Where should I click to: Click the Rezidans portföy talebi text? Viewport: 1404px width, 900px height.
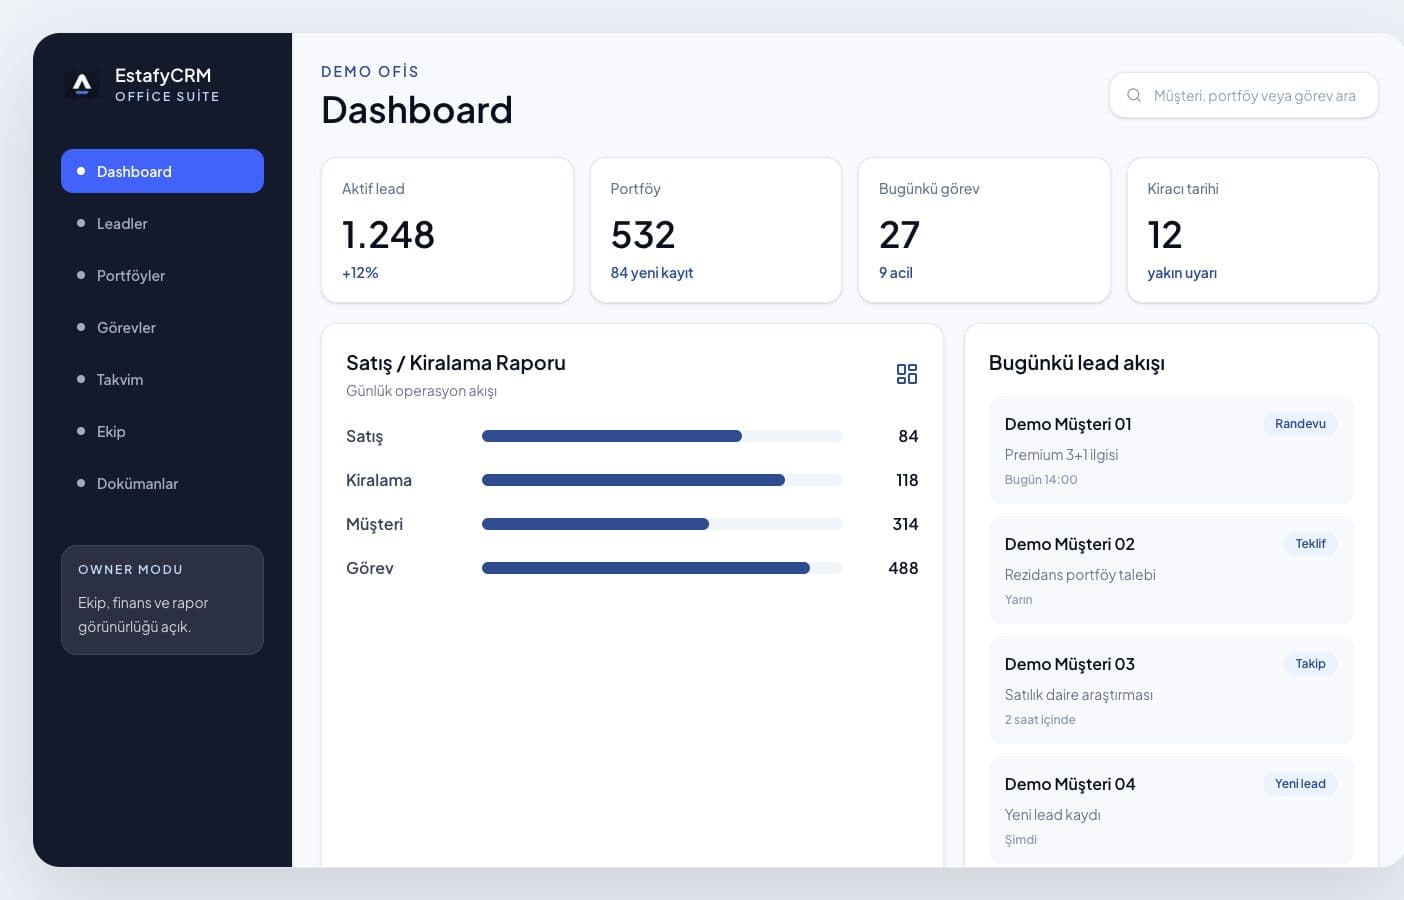(x=1080, y=575)
